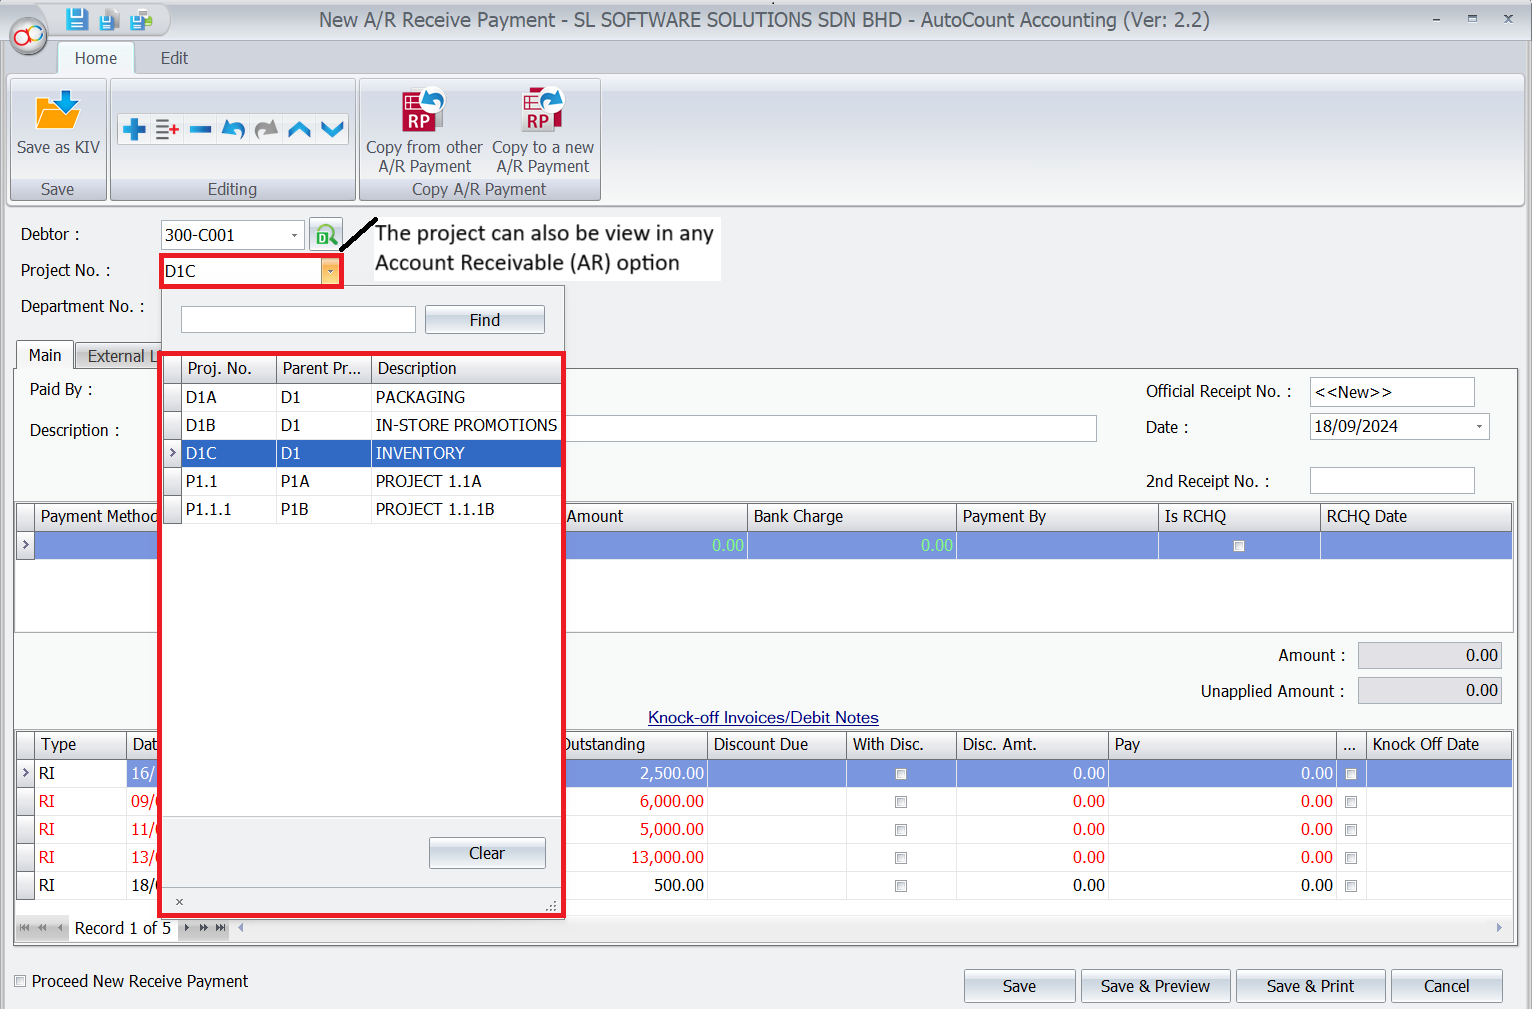Click the blue minus remove-row icon
Image resolution: width=1532 pixels, height=1009 pixels.
point(200,129)
